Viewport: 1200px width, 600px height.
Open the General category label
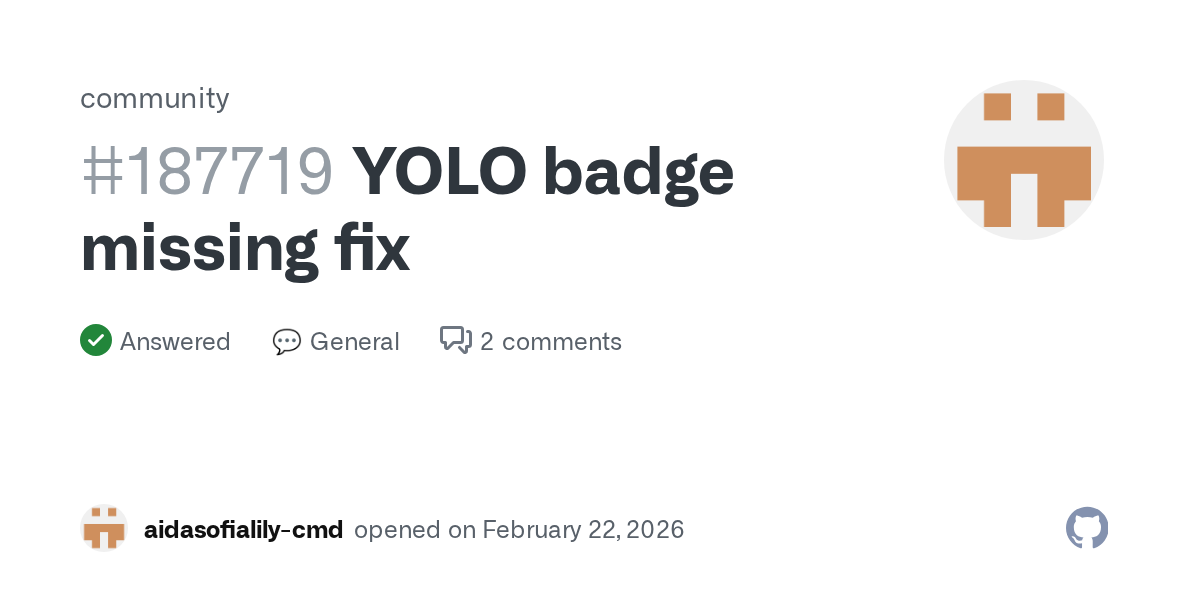(354, 342)
